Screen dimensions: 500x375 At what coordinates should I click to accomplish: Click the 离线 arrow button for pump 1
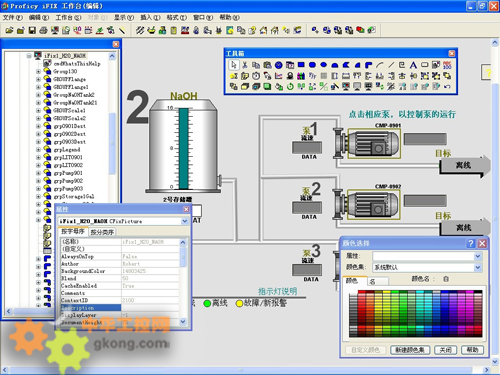[465, 165]
